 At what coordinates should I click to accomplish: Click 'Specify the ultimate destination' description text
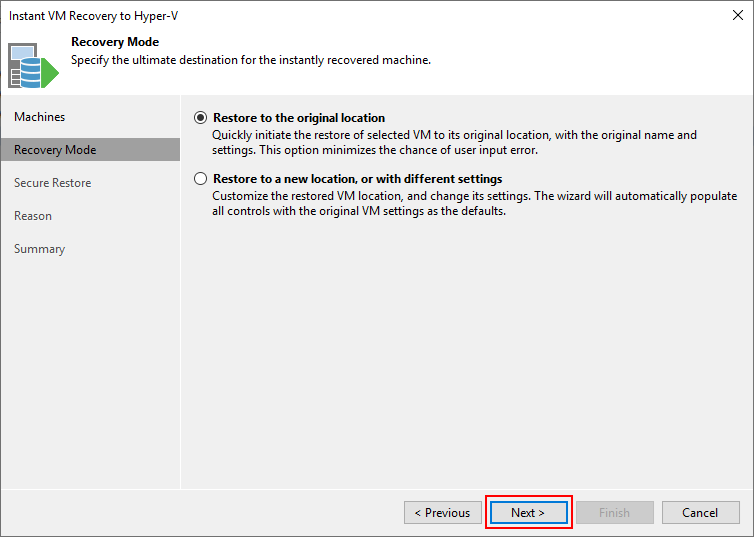pyautogui.click(x=251, y=60)
